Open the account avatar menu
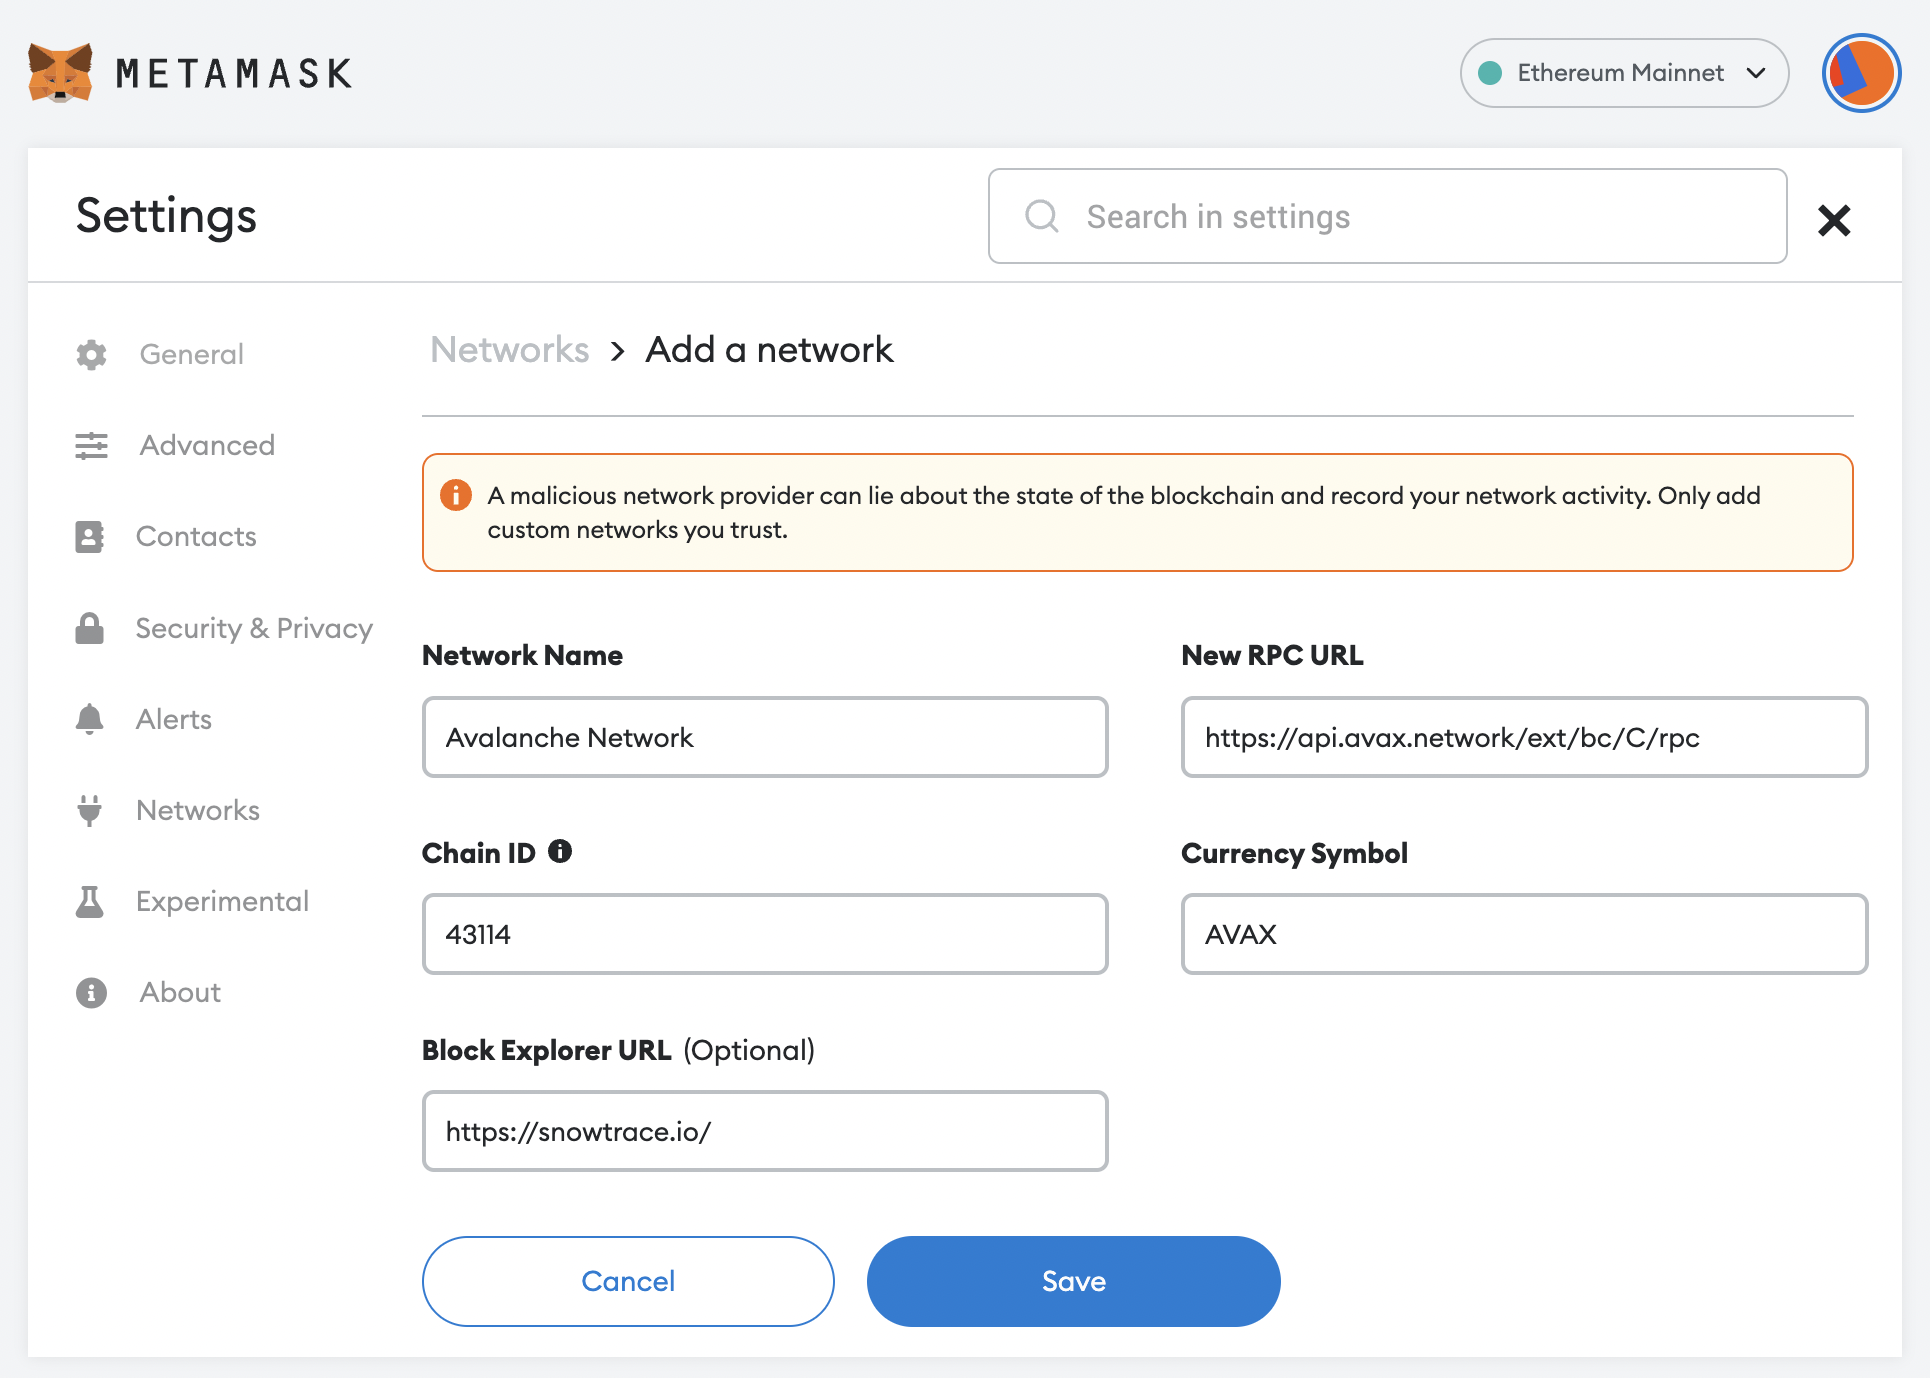The image size is (1930, 1378). pyautogui.click(x=1860, y=73)
